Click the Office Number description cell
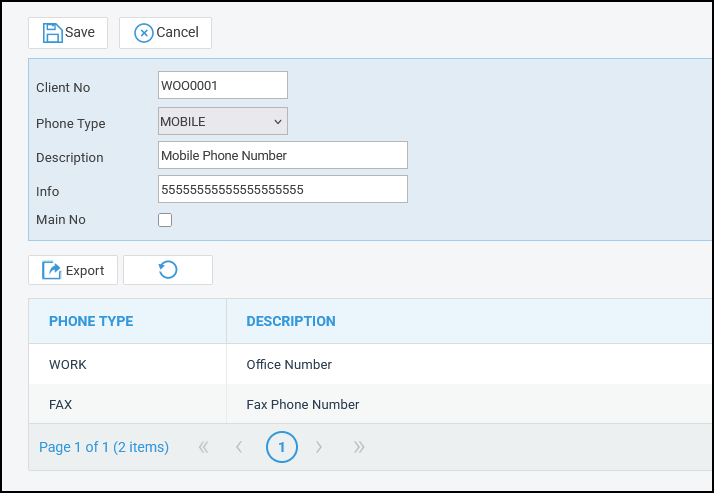The width and height of the screenshot is (714, 493). [289, 365]
